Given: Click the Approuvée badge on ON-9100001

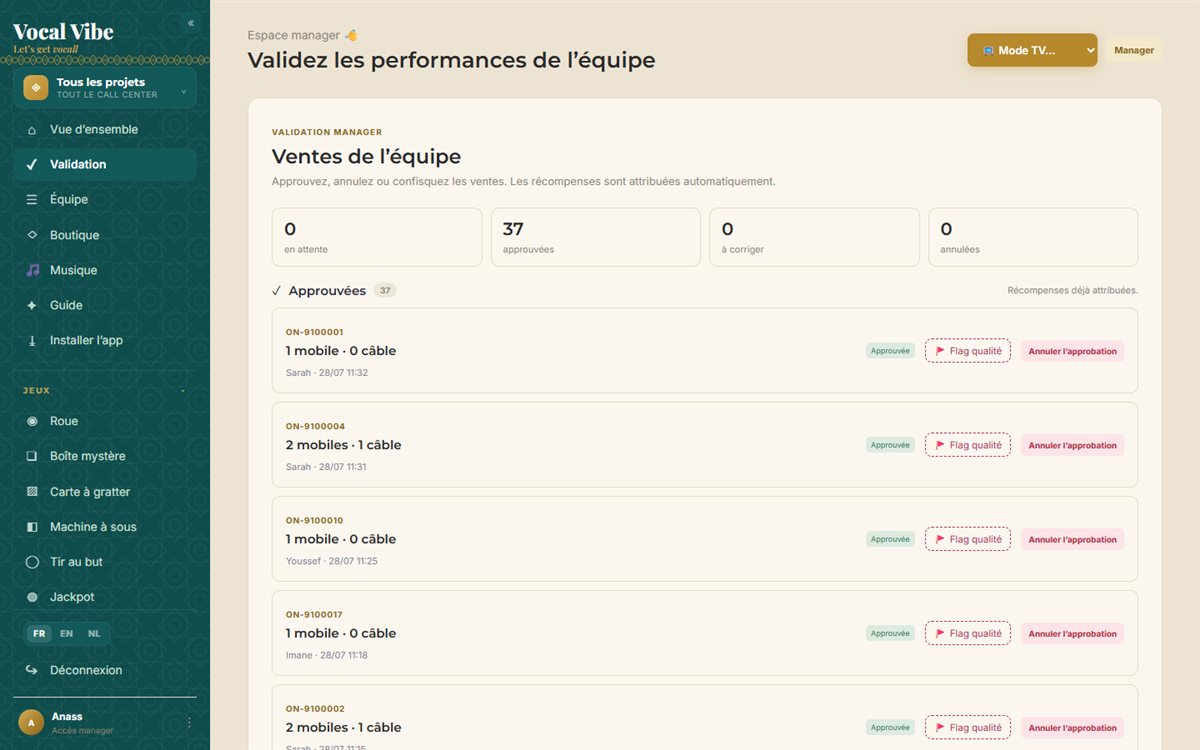Looking at the screenshot, I should [x=890, y=351].
